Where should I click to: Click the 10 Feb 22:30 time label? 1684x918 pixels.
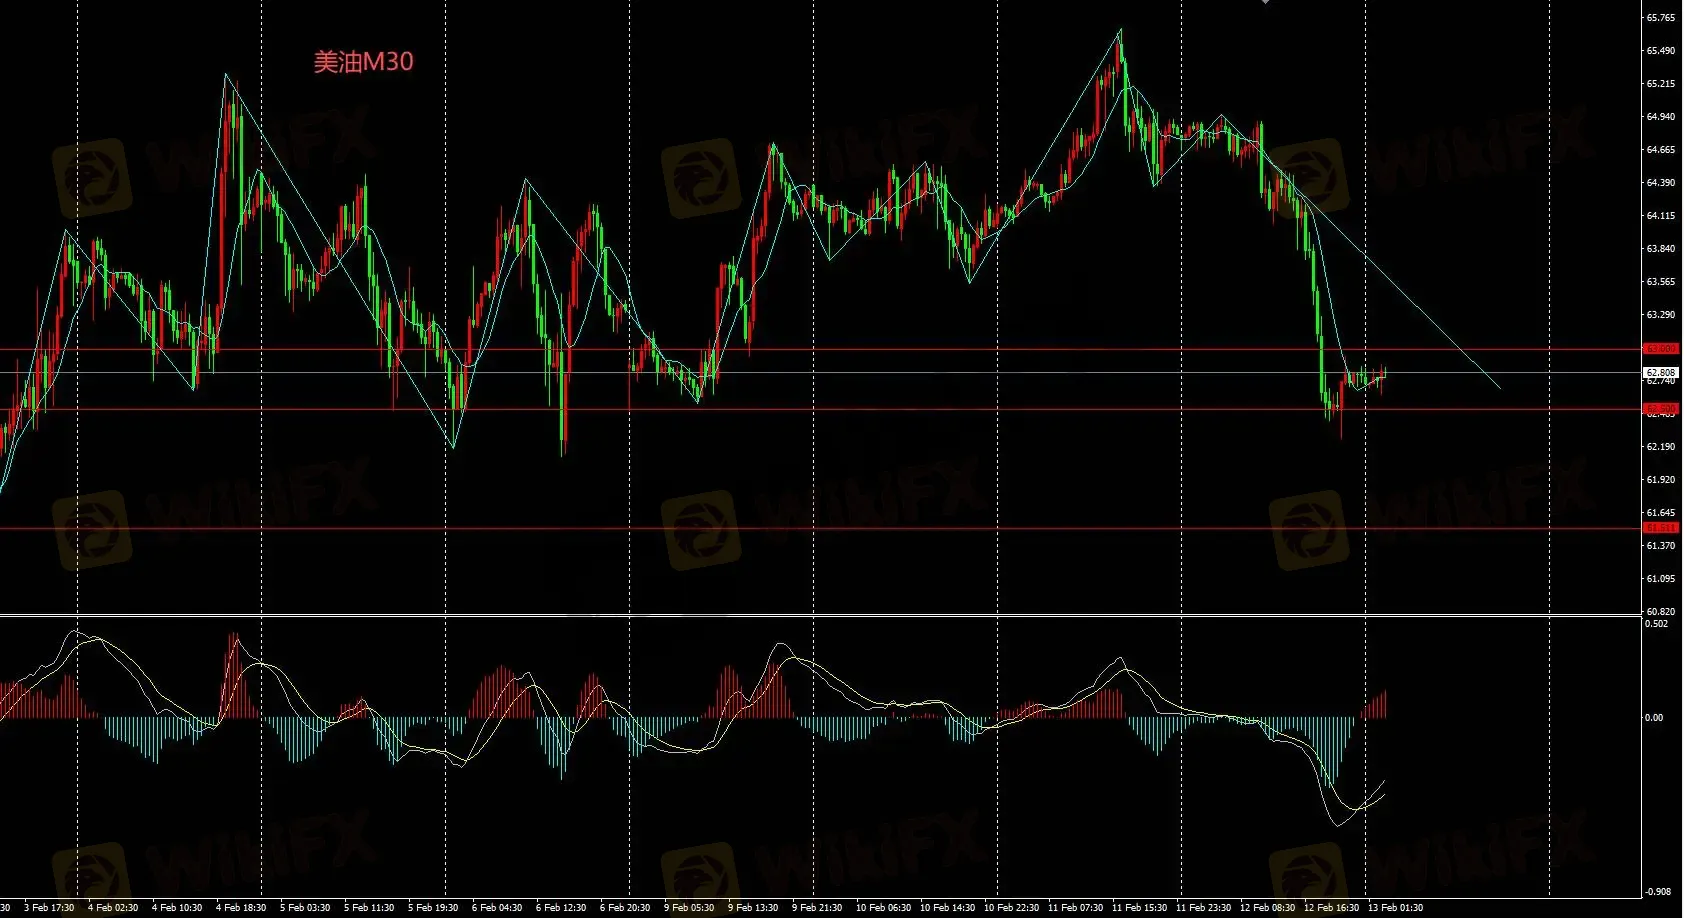click(x=1011, y=908)
